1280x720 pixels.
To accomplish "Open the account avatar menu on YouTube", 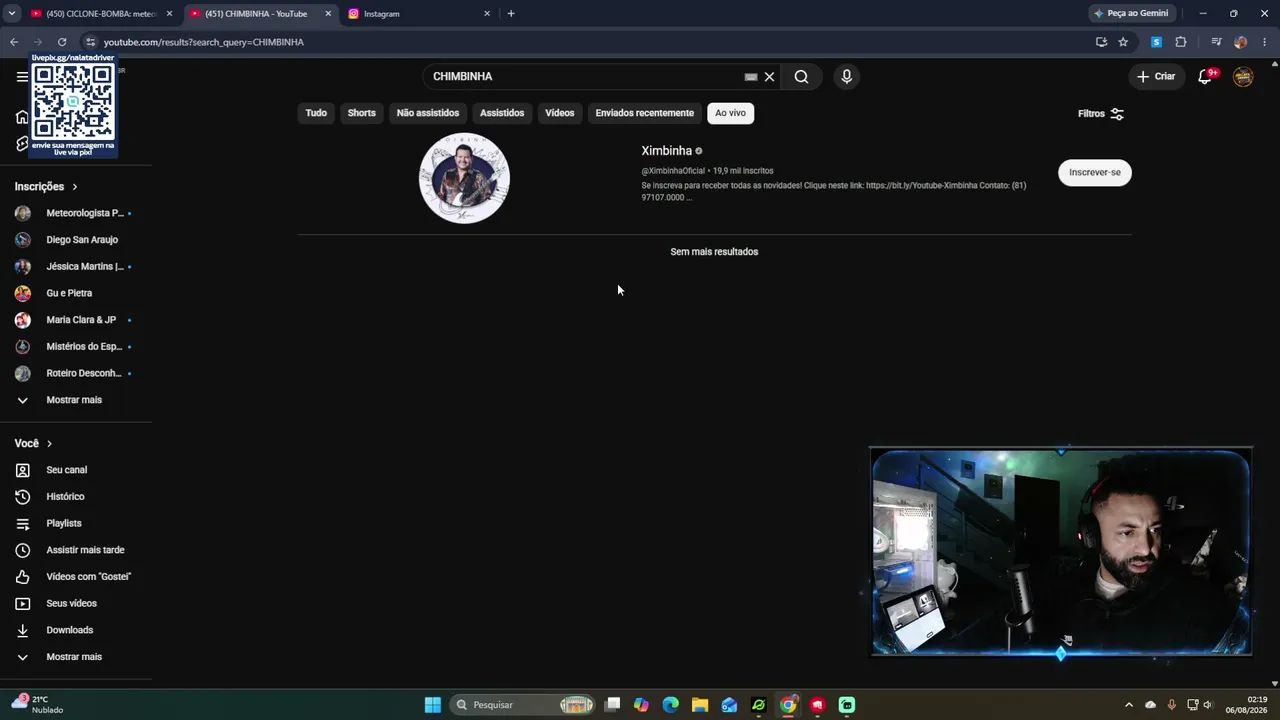I will point(1243,76).
